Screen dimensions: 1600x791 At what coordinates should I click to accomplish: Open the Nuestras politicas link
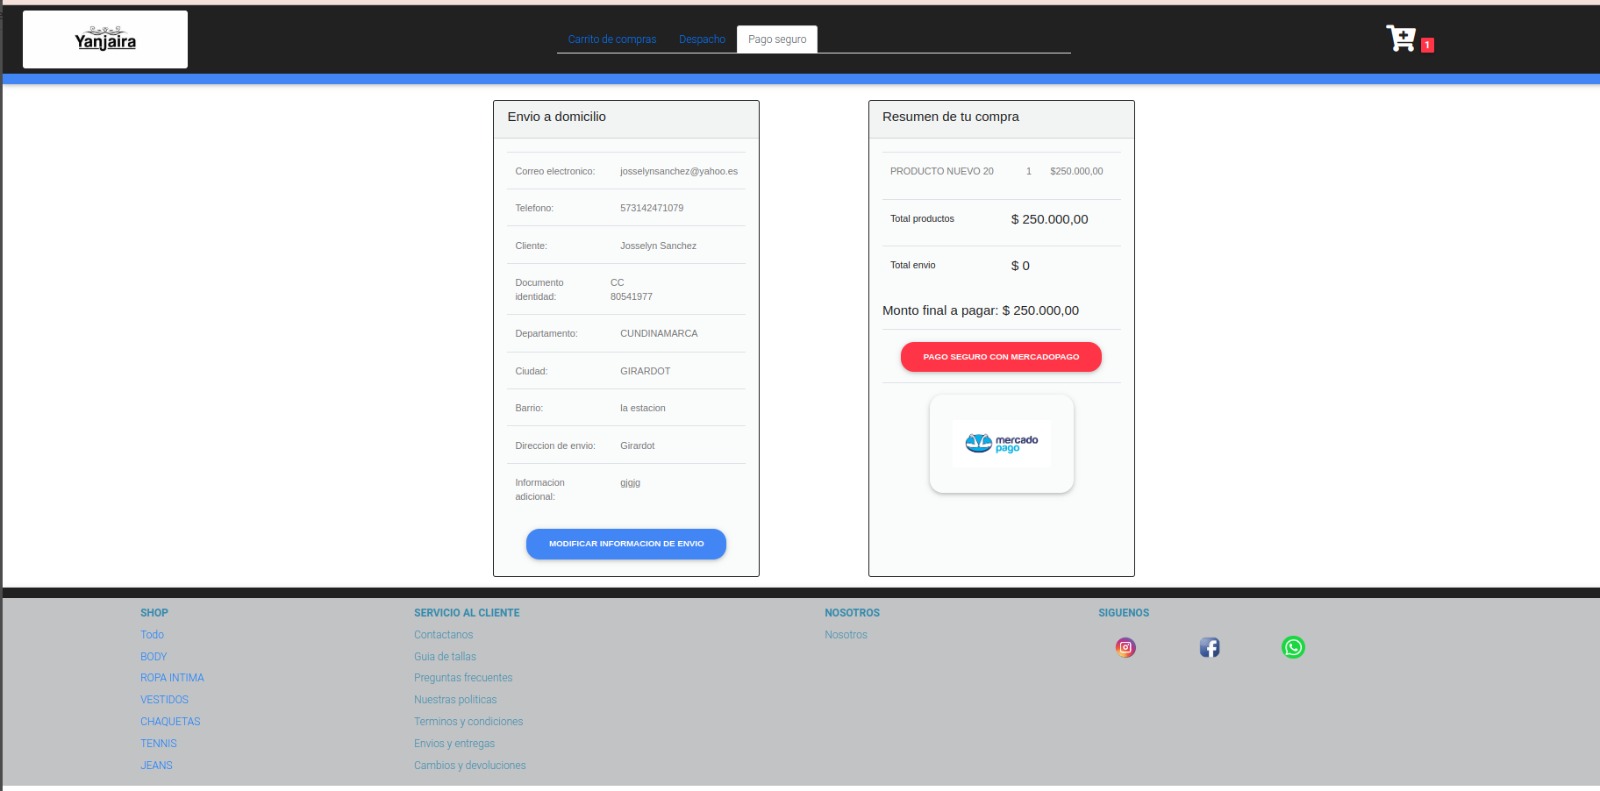[x=455, y=700]
